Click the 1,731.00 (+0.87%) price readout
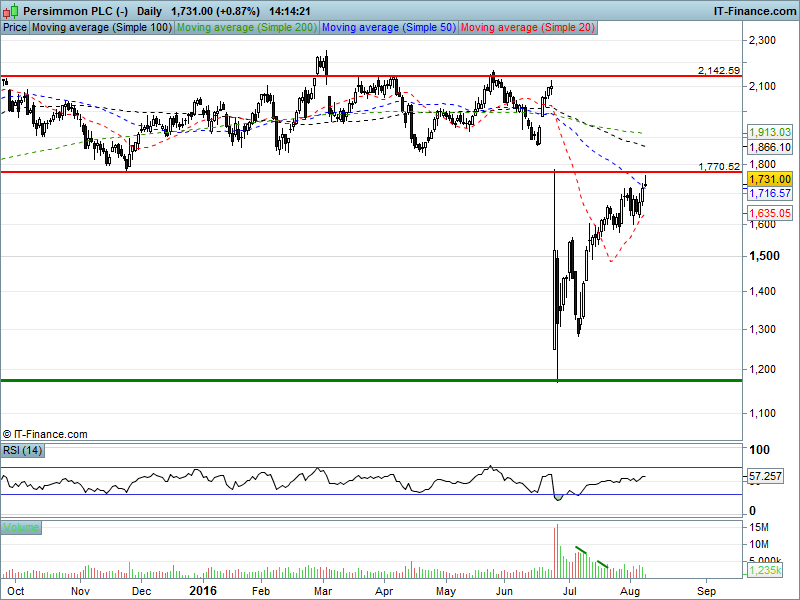 pyautogui.click(x=215, y=11)
